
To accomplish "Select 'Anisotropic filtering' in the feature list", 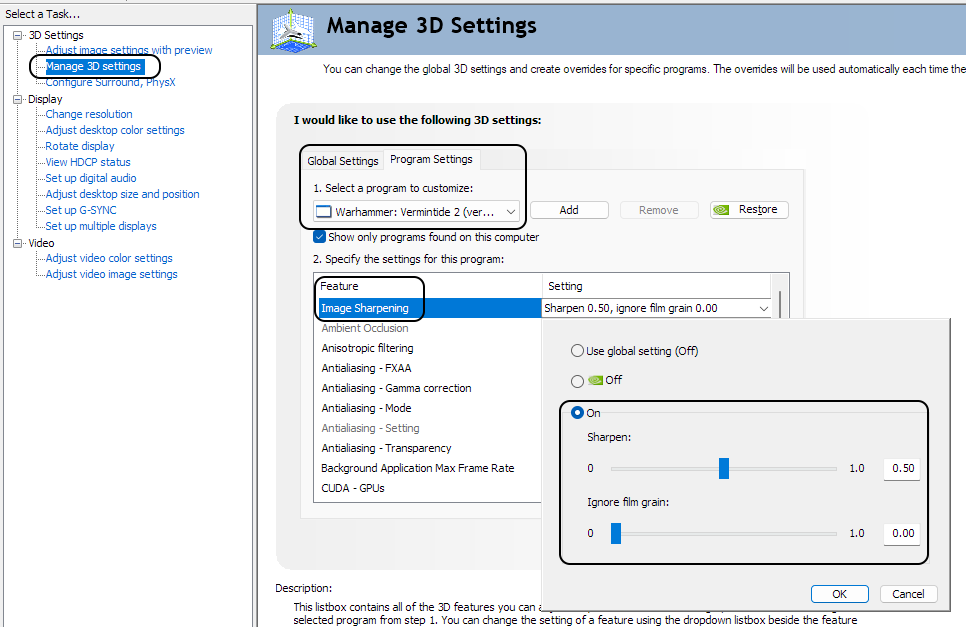I will pos(367,348).
